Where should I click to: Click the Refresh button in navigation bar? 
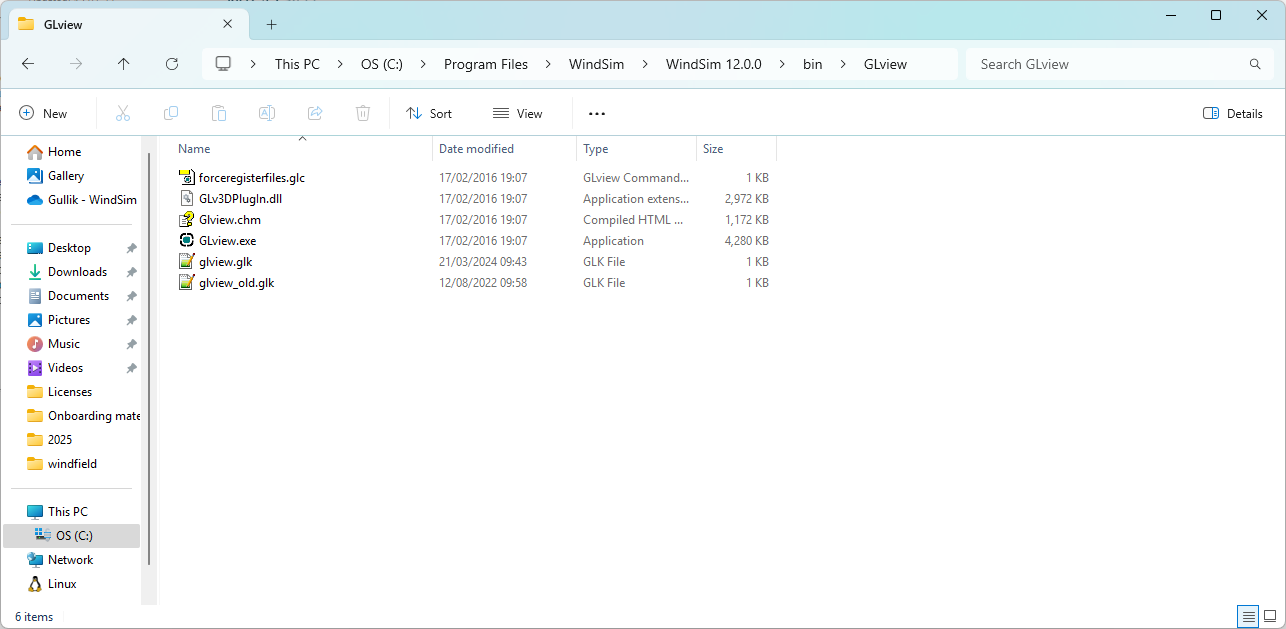[172, 64]
